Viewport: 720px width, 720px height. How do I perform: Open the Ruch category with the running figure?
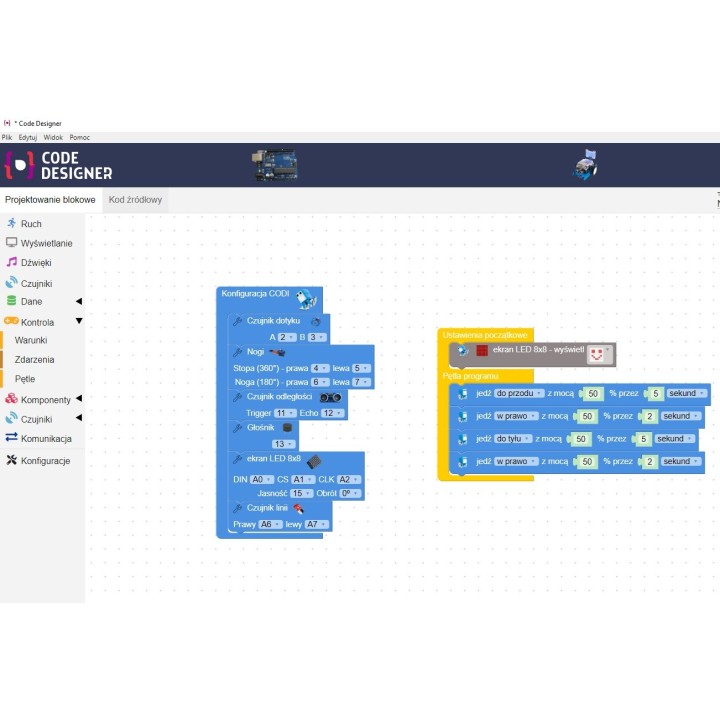(x=30, y=224)
